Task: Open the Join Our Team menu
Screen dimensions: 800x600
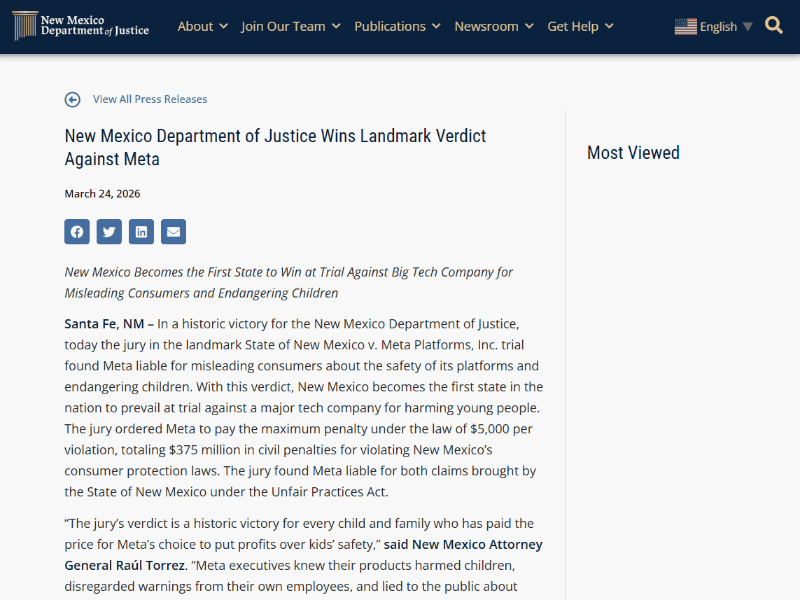Action: 284,26
